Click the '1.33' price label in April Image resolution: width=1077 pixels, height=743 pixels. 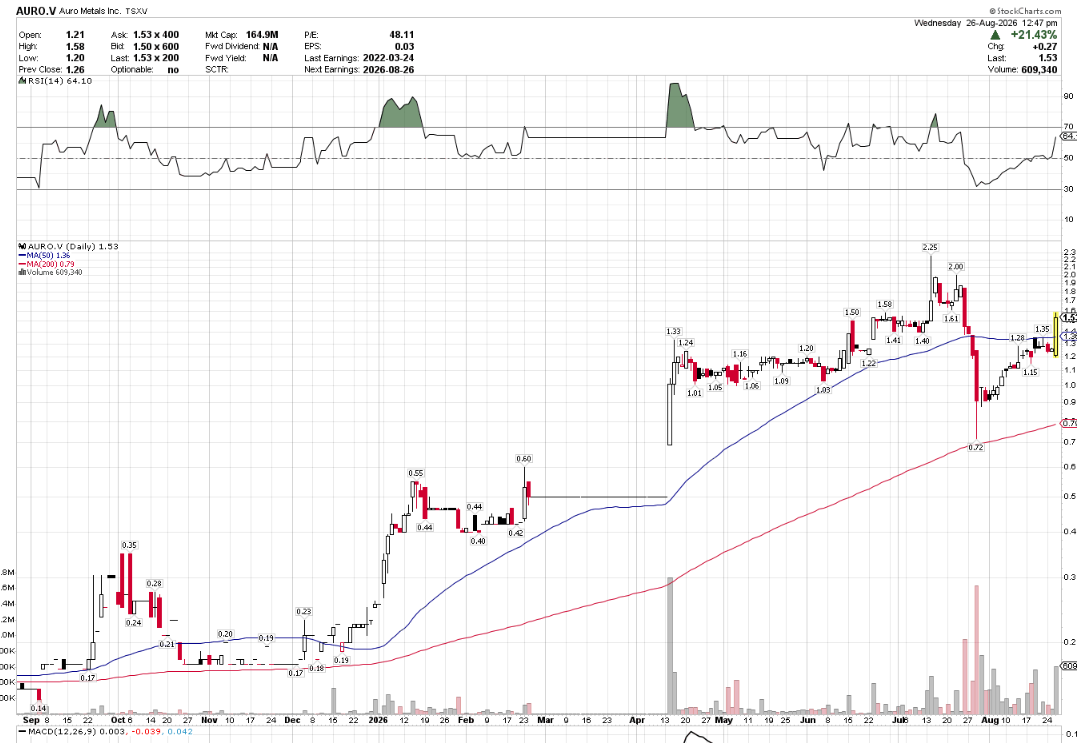[x=673, y=332]
